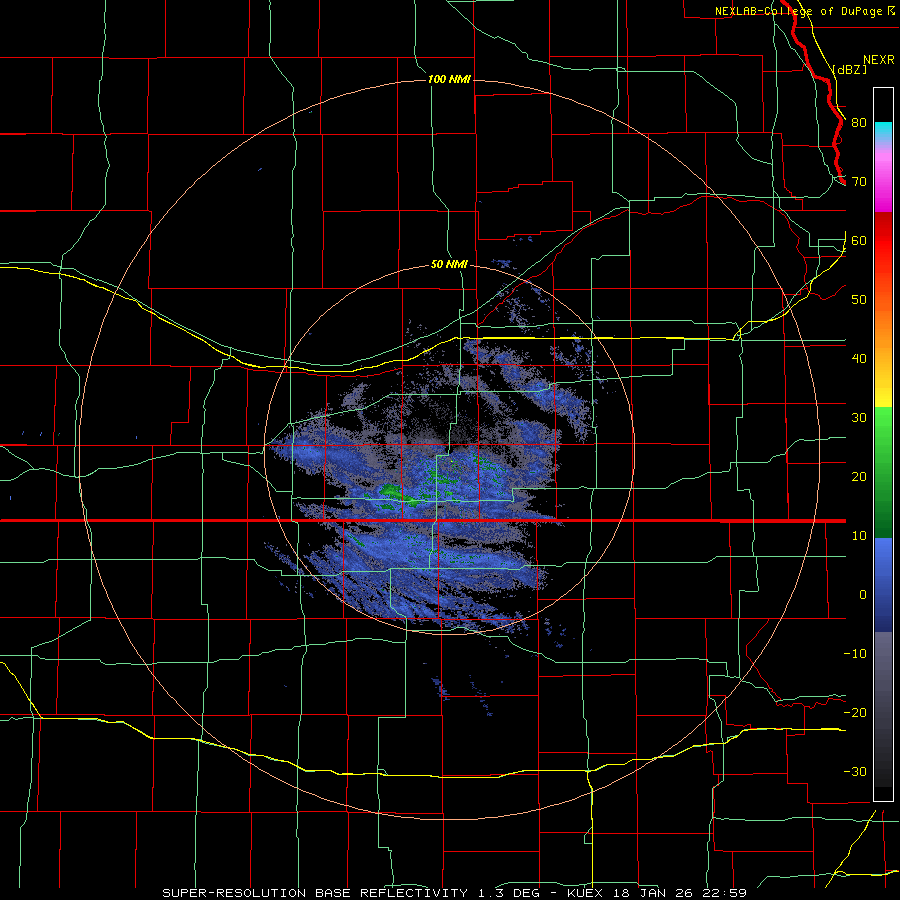Click the -10 value on the dBZ scale
This screenshot has width=900, height=900.
click(x=855, y=653)
